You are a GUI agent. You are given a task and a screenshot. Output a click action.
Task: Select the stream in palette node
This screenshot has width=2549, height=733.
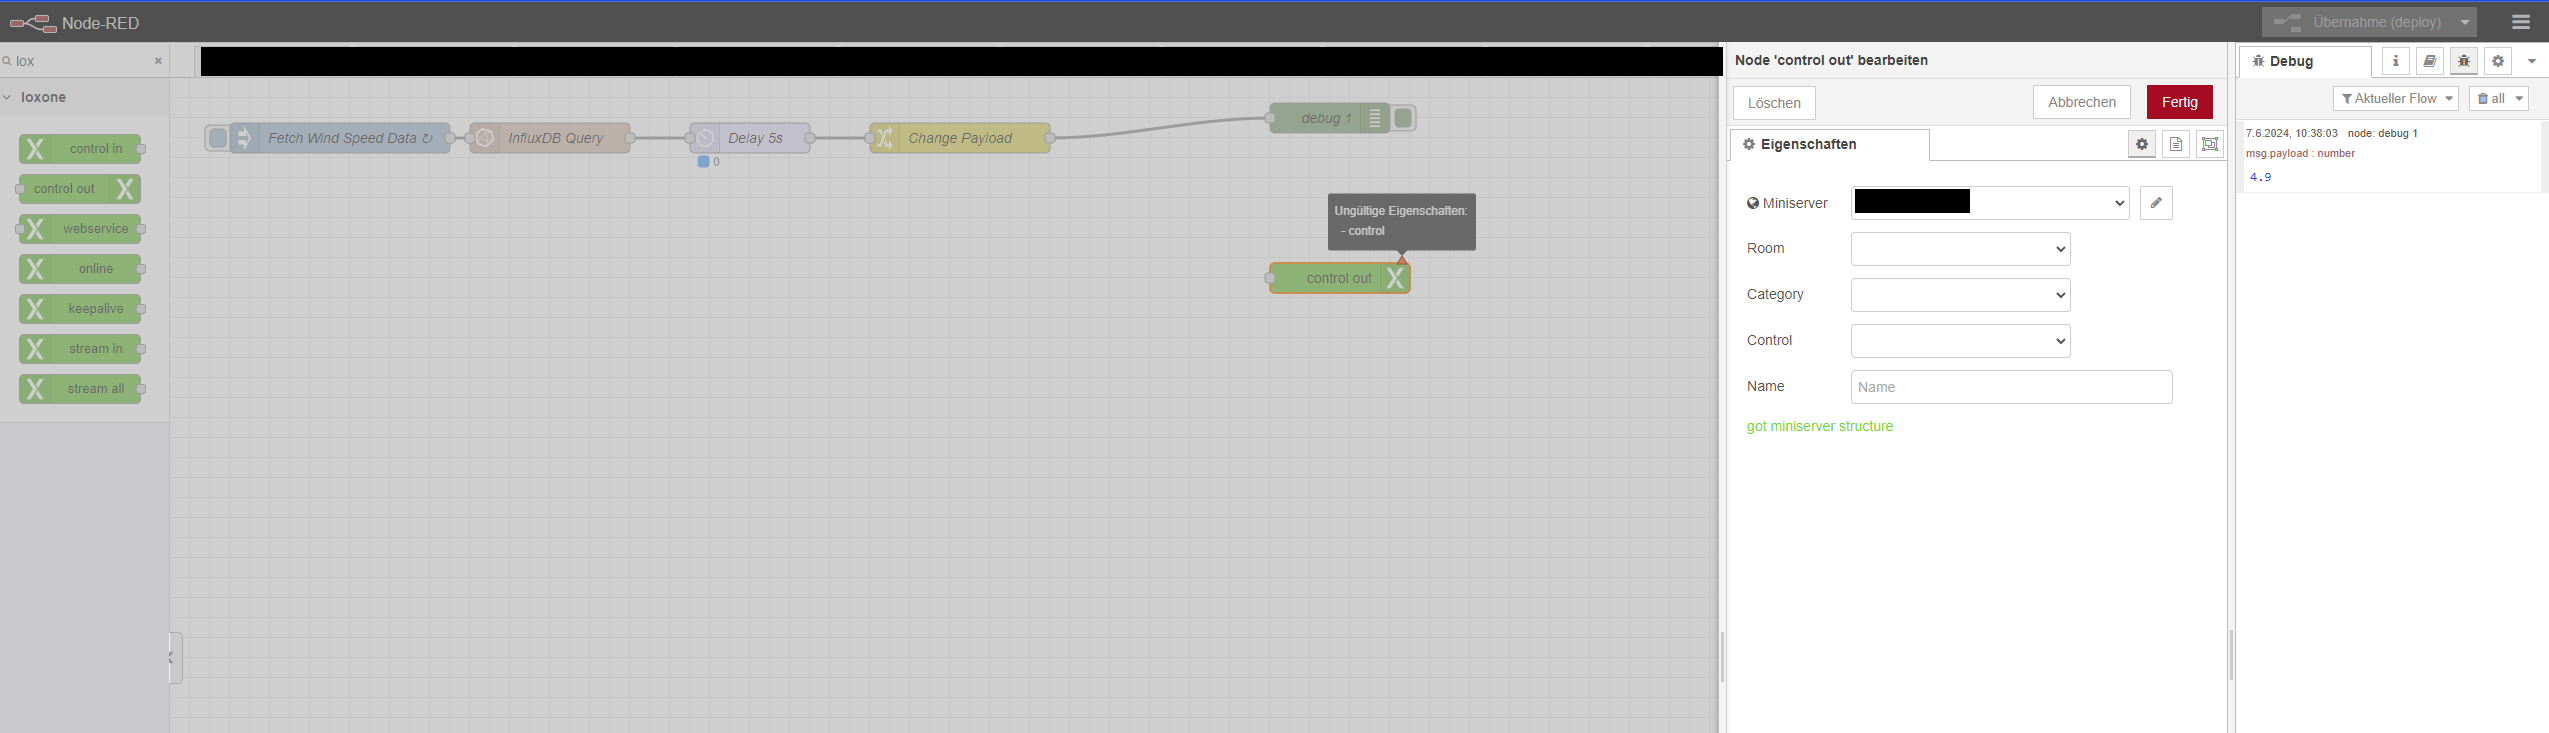[x=80, y=349]
